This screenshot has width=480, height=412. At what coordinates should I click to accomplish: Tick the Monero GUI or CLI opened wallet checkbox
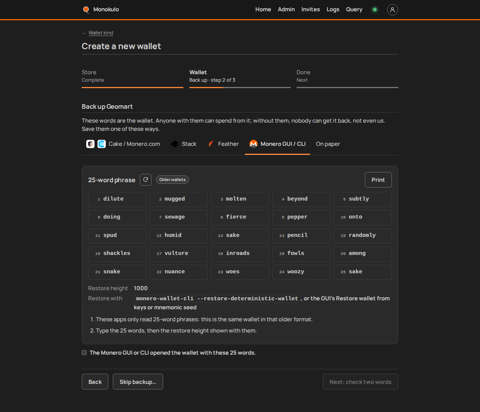pos(84,352)
